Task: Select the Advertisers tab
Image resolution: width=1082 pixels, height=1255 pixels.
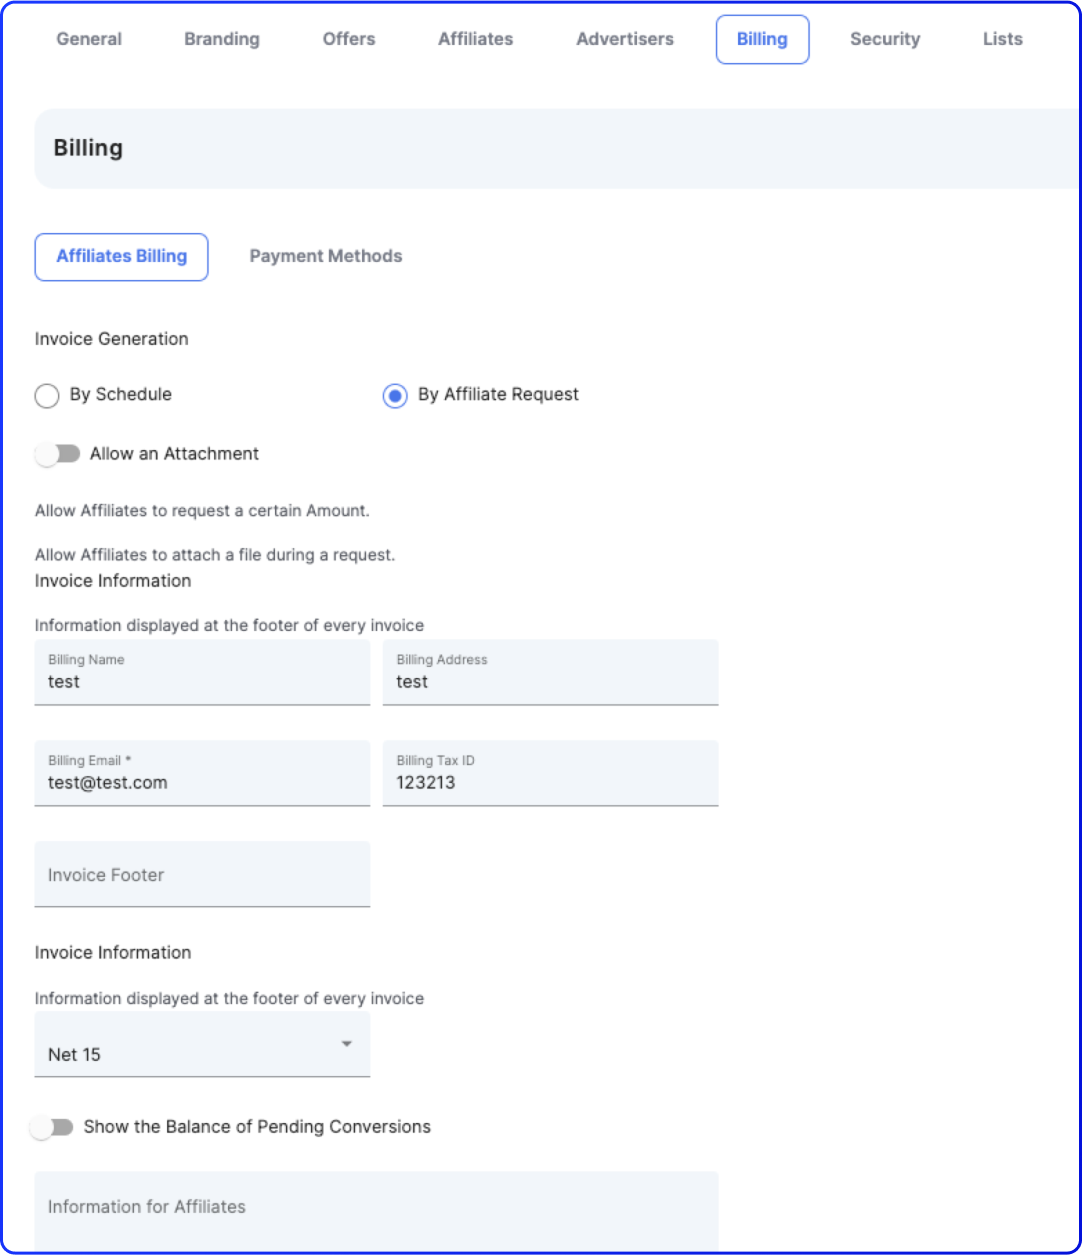Action: click(x=625, y=39)
